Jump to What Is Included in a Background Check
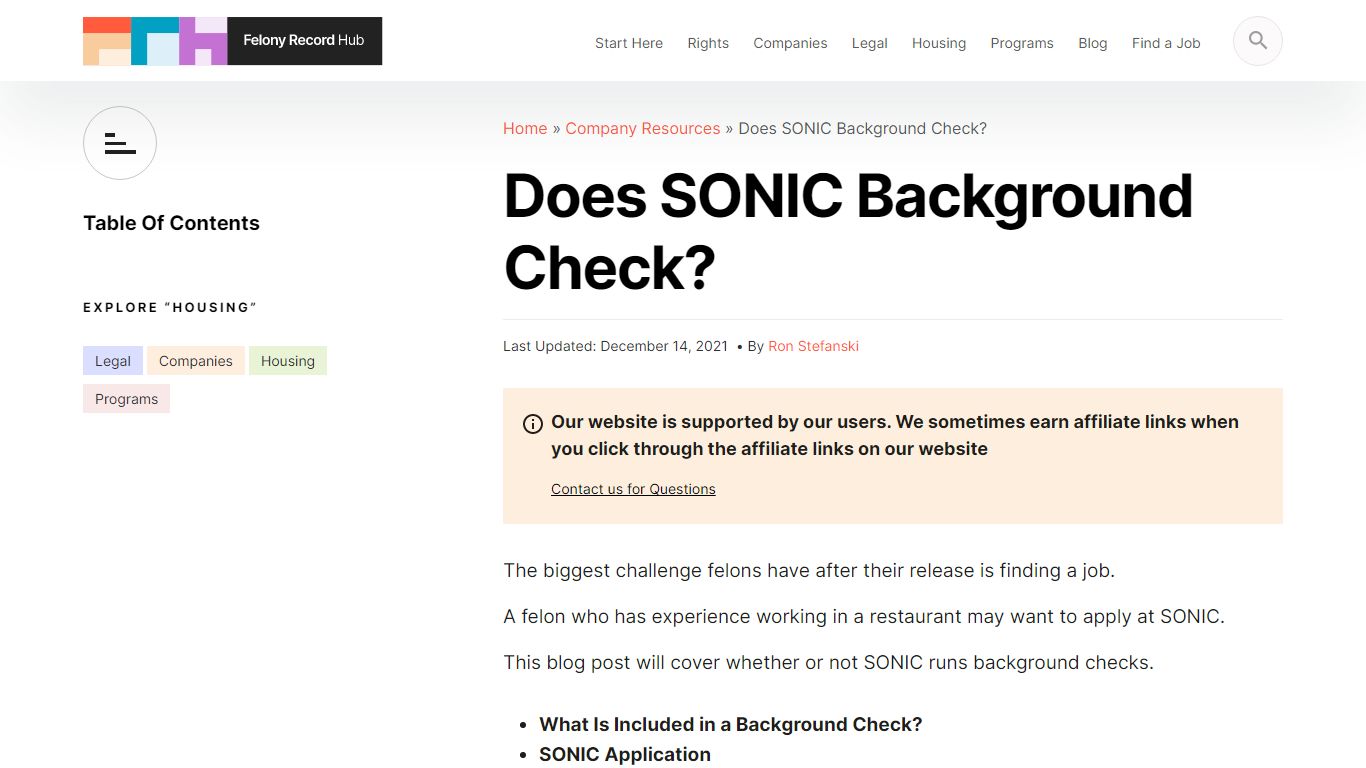Image resolution: width=1366 pixels, height=768 pixels. pyautogui.click(x=731, y=724)
